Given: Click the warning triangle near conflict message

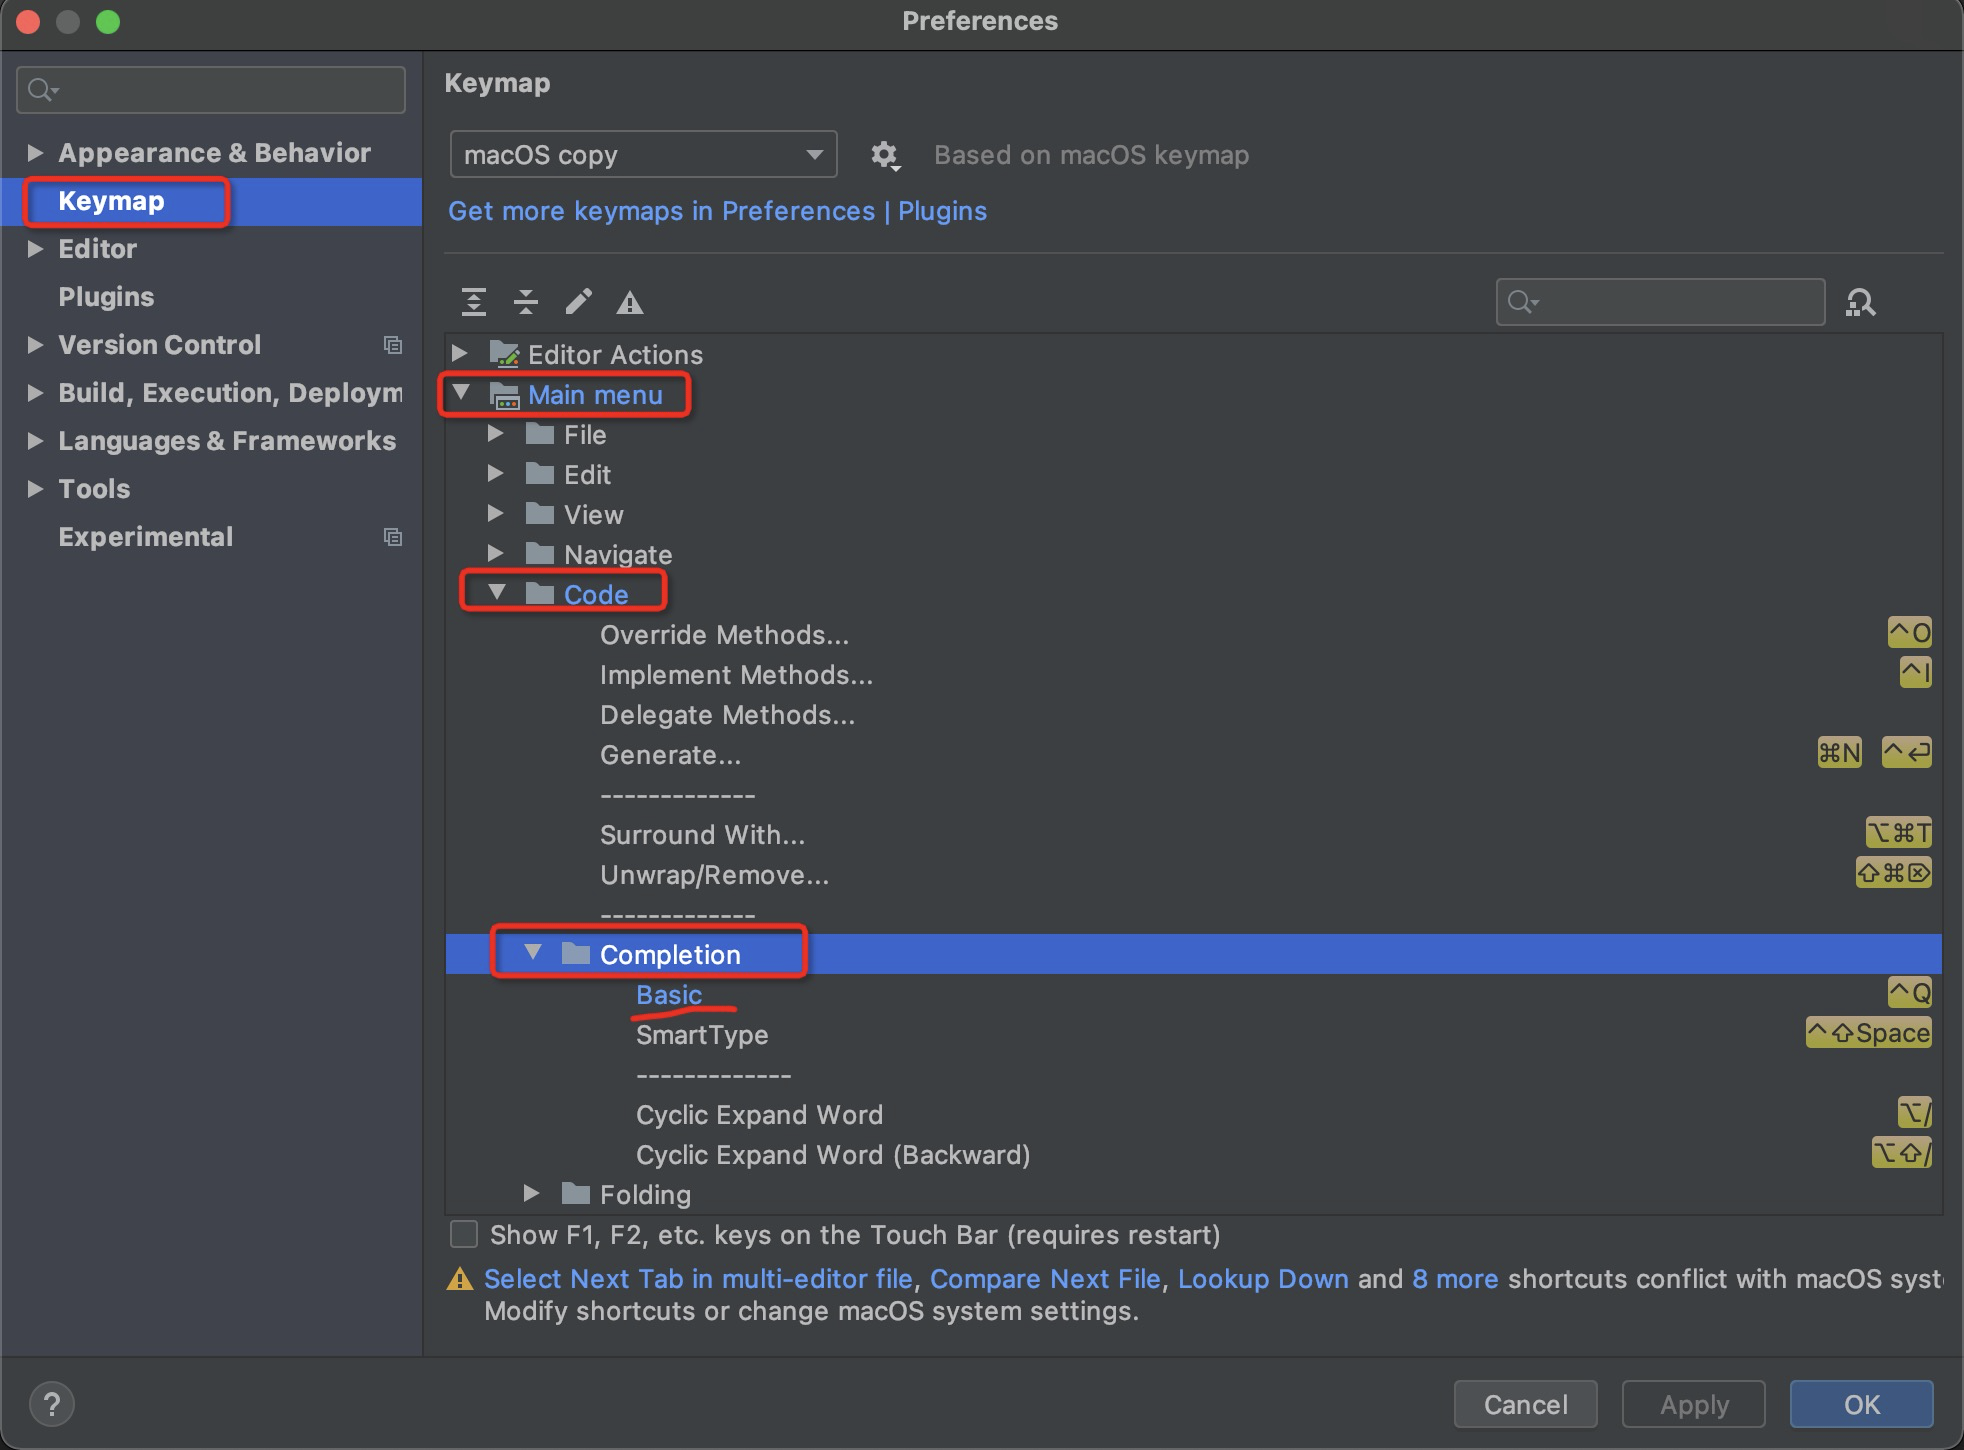Looking at the screenshot, I should coord(461,1279).
